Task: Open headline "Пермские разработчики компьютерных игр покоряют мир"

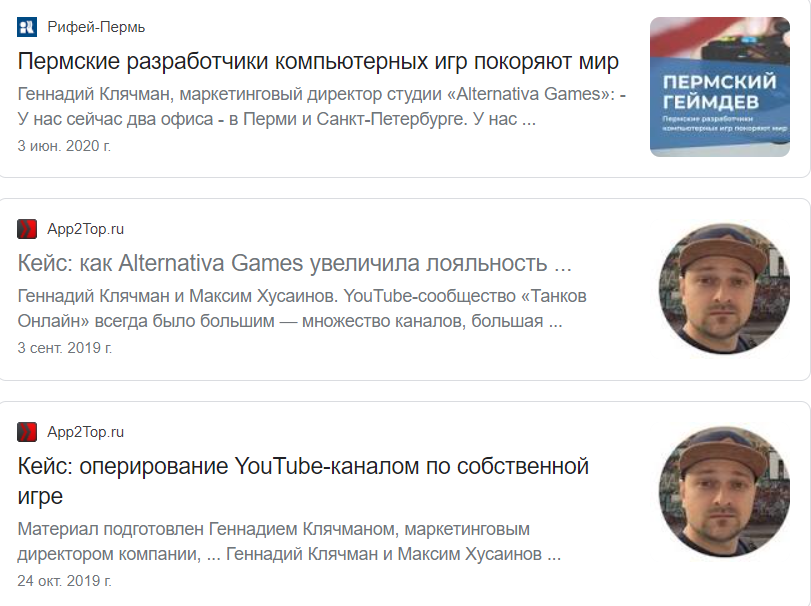Action: pyautogui.click(x=318, y=61)
